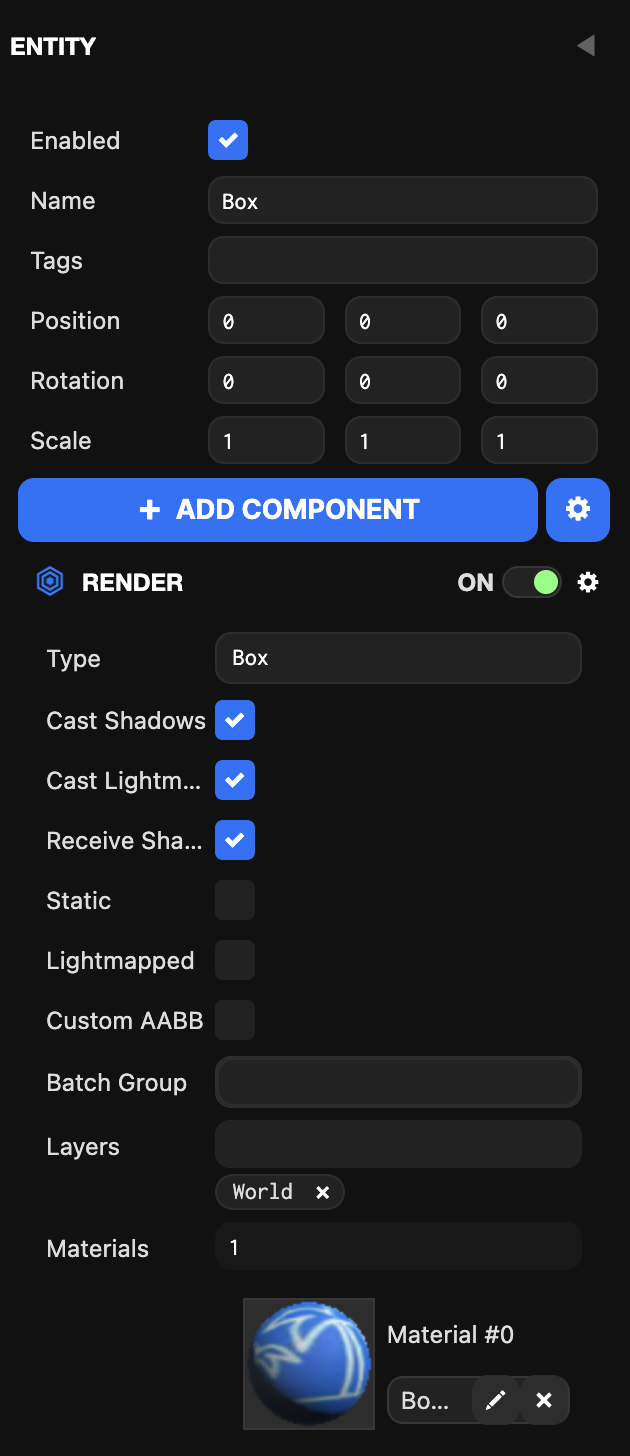The image size is (630, 1456).
Task: Click the Render component hexagon icon
Action: point(50,582)
